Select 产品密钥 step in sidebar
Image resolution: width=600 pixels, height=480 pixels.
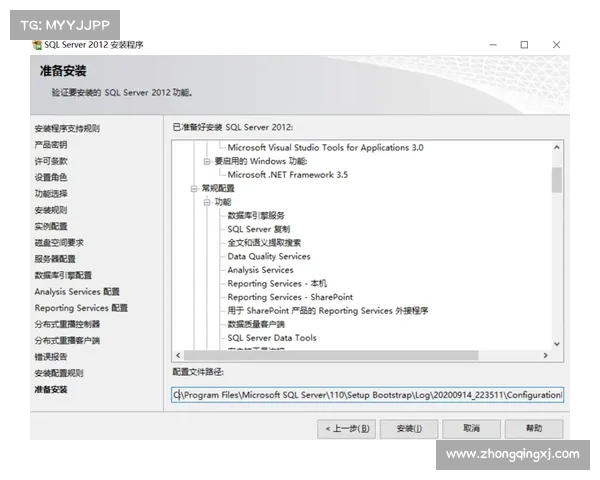(x=51, y=145)
